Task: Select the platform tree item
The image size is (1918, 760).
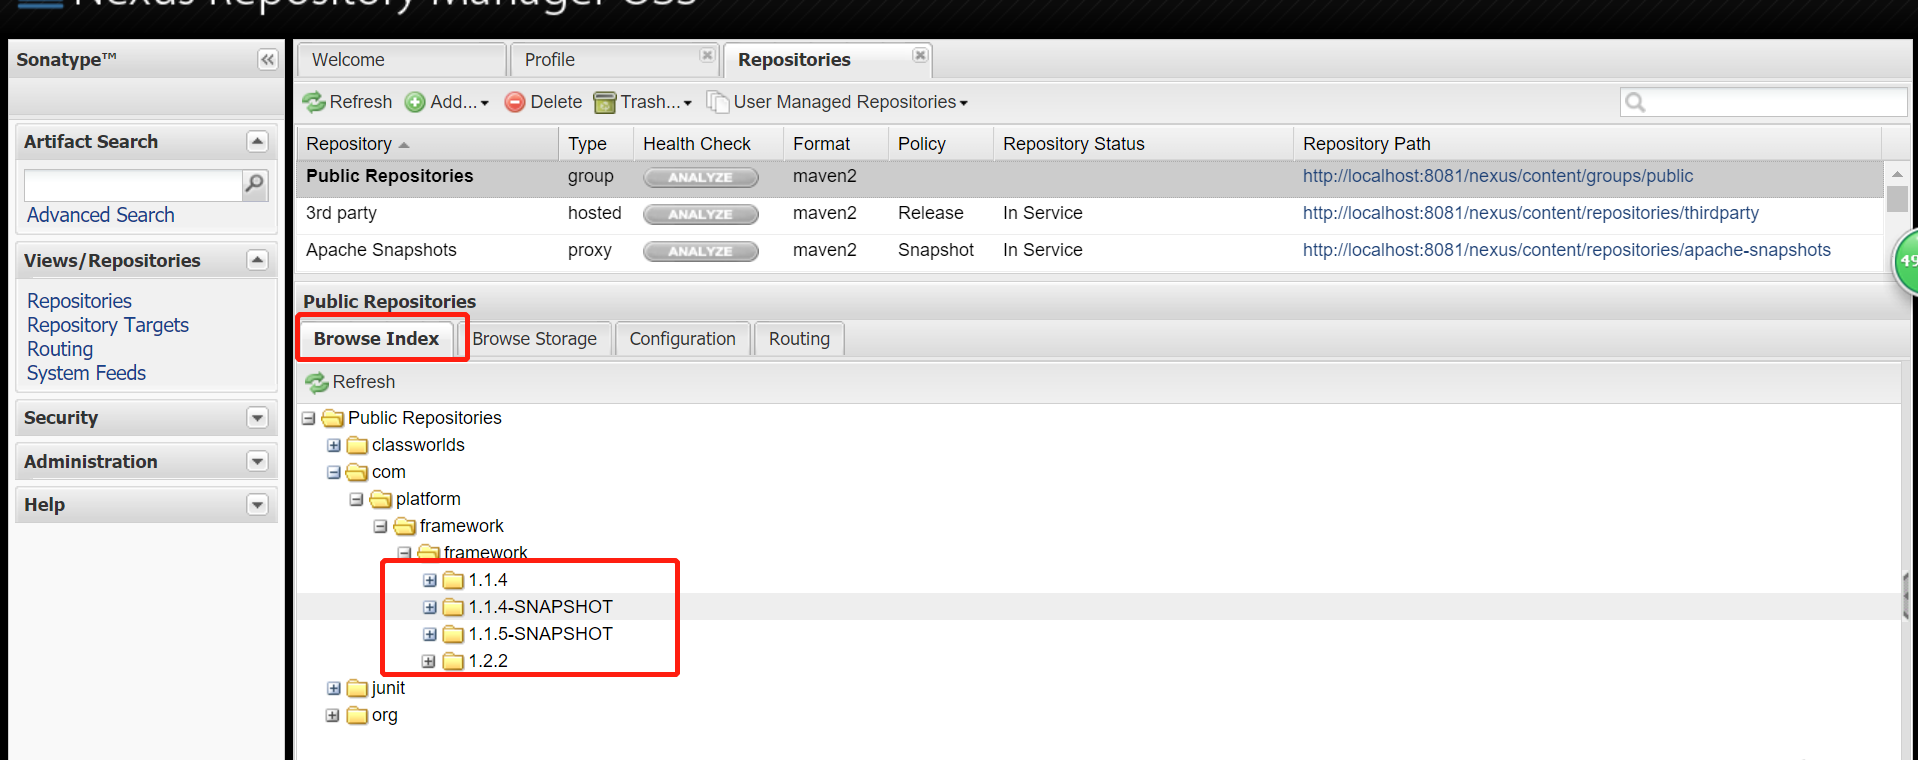Action: click(428, 499)
